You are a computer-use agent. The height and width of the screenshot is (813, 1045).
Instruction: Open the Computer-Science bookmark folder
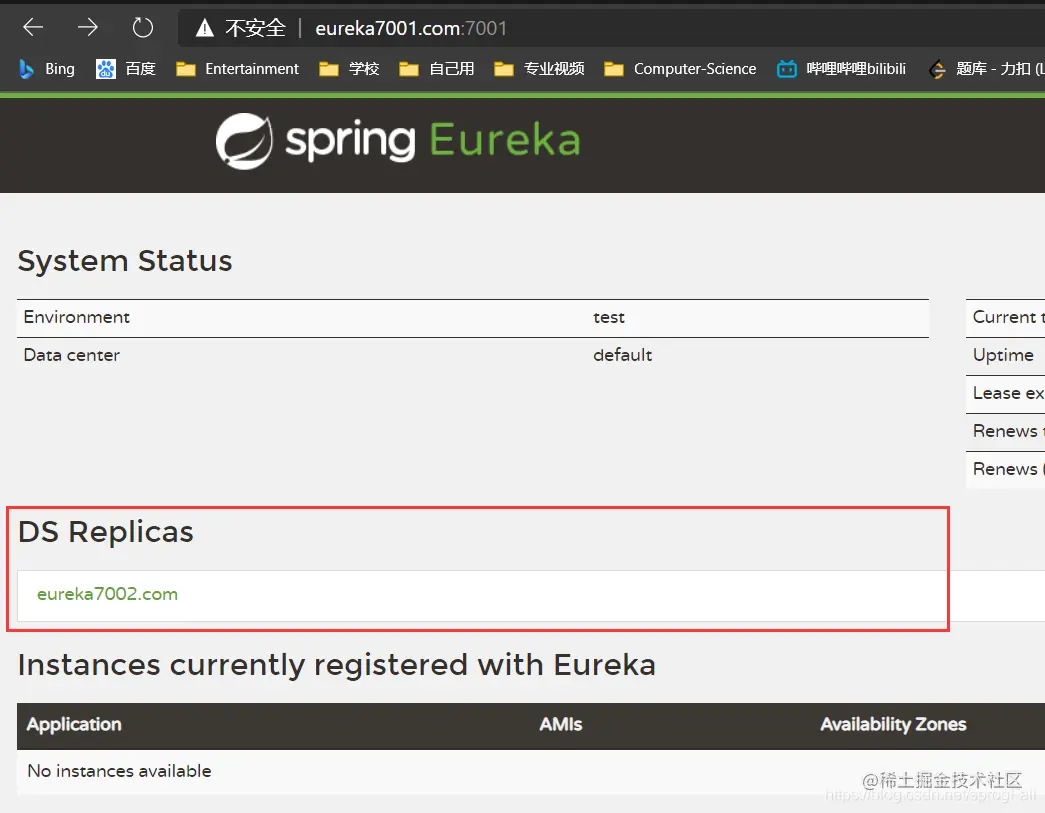click(x=680, y=69)
